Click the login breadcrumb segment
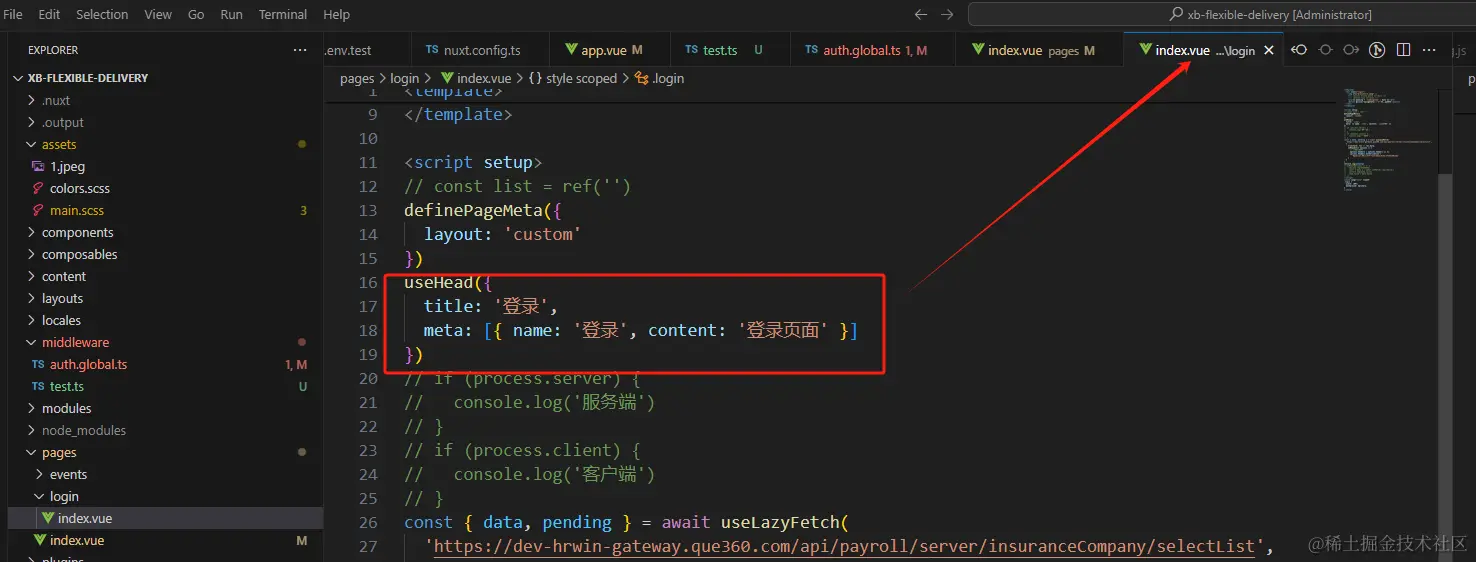1476x562 pixels. [x=404, y=78]
